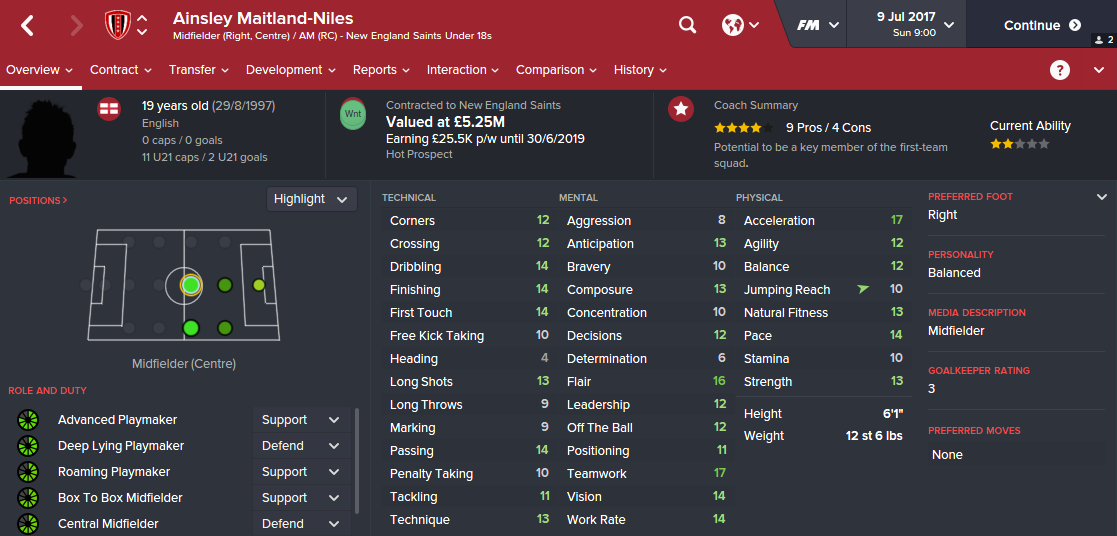Open the Development menu
Viewport: 1117px width, 536px height.
291,70
